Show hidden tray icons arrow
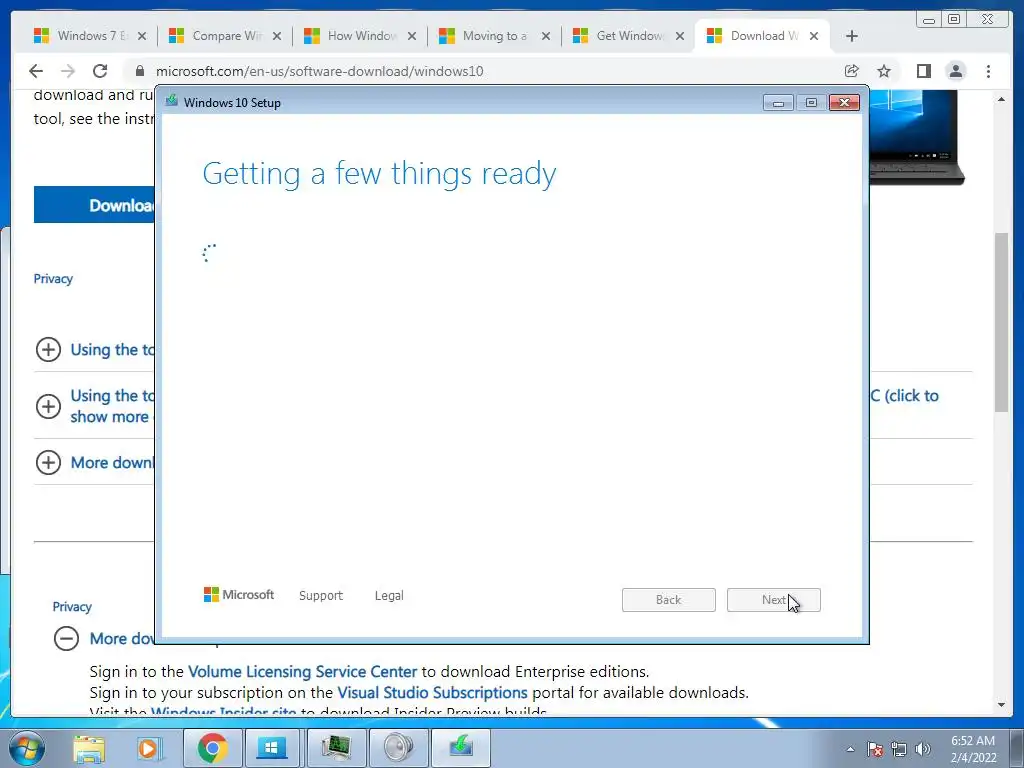The height and width of the screenshot is (768, 1024). [850, 749]
